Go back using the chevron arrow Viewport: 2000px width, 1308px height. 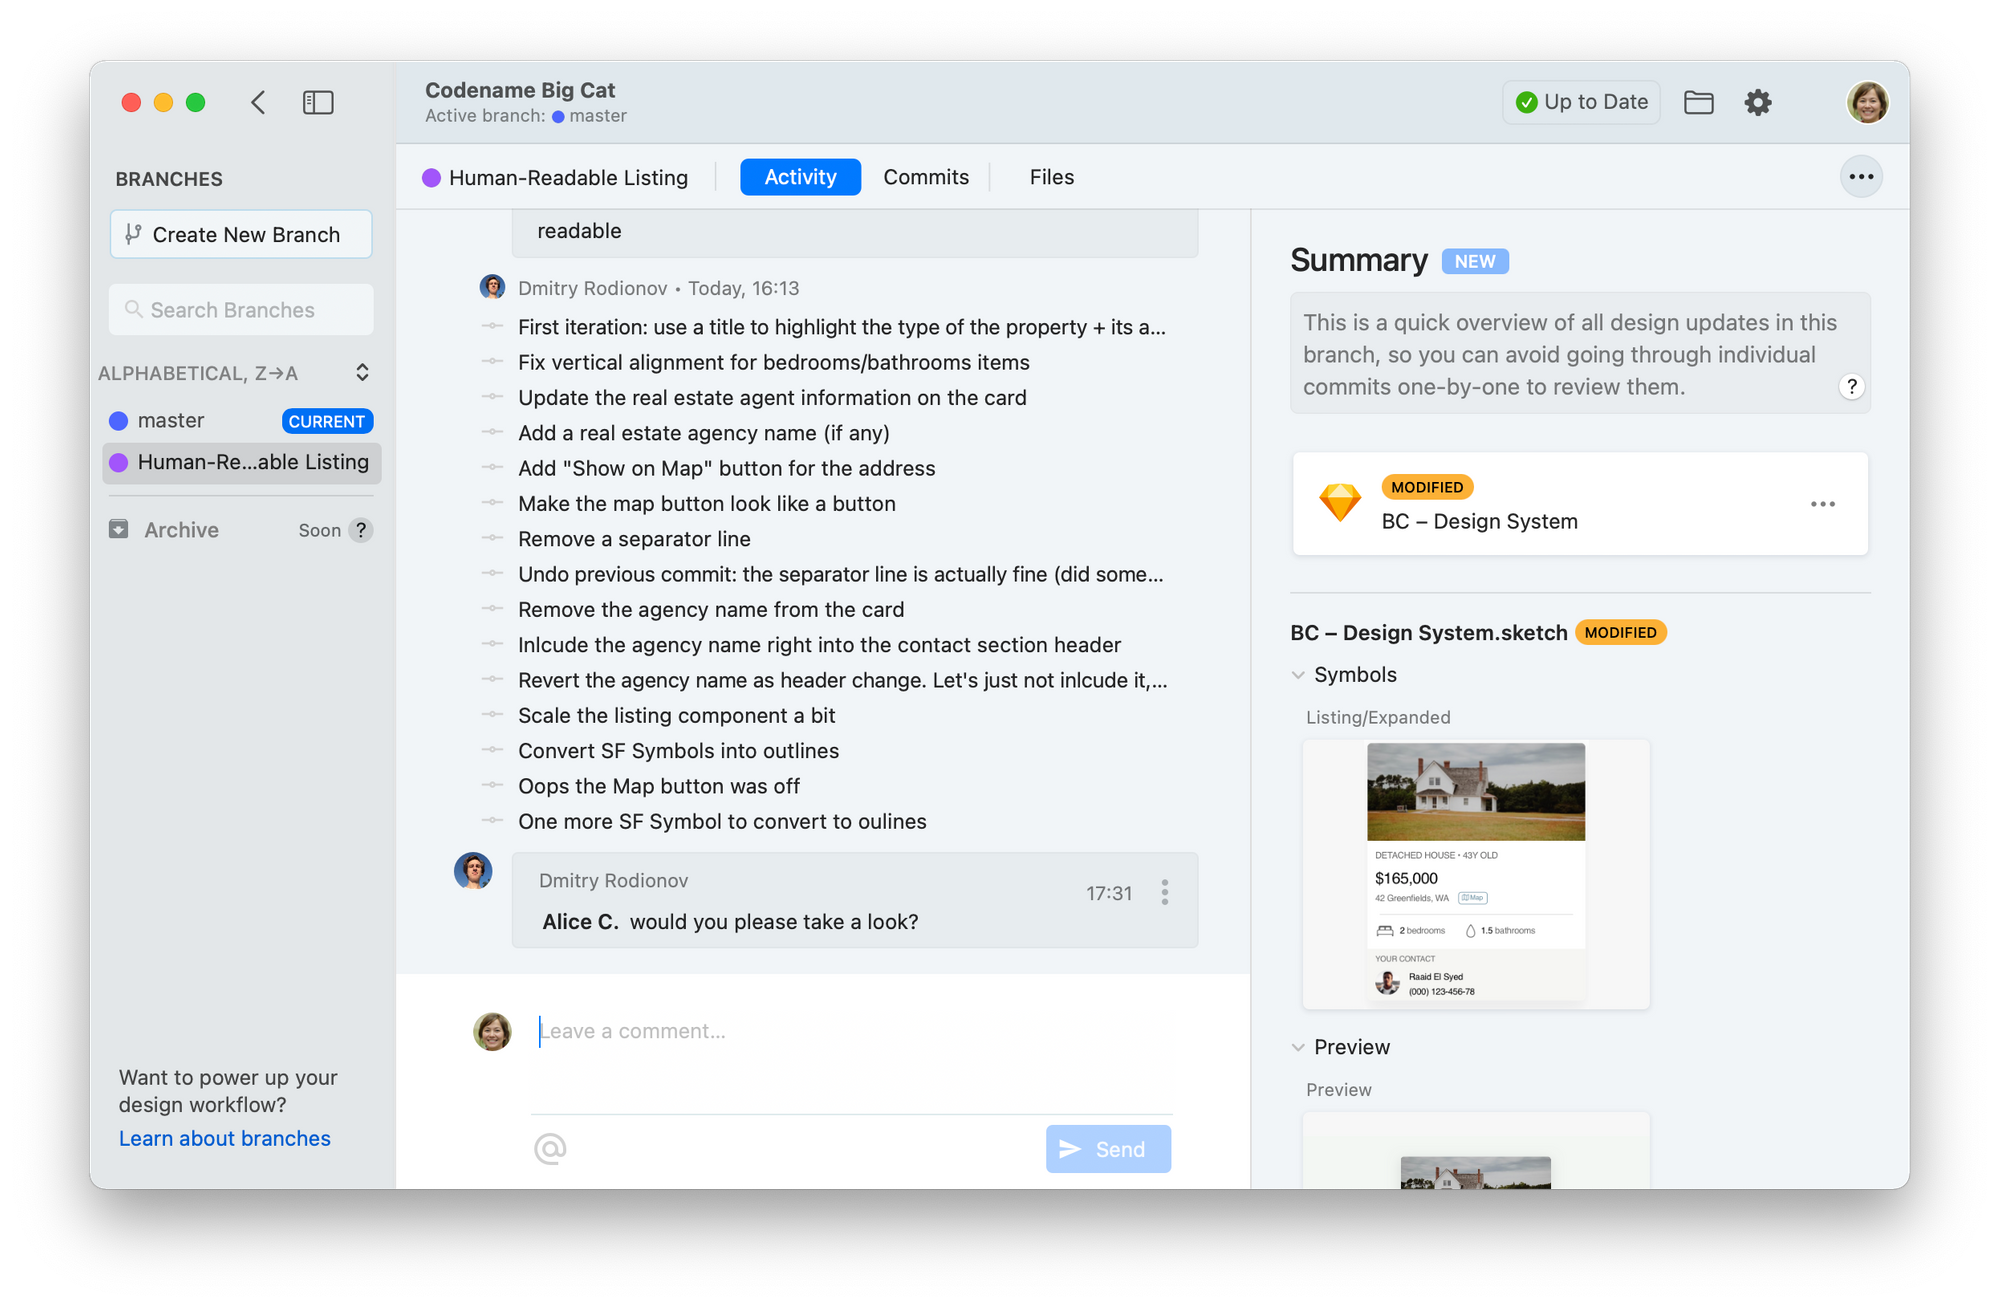tap(258, 102)
